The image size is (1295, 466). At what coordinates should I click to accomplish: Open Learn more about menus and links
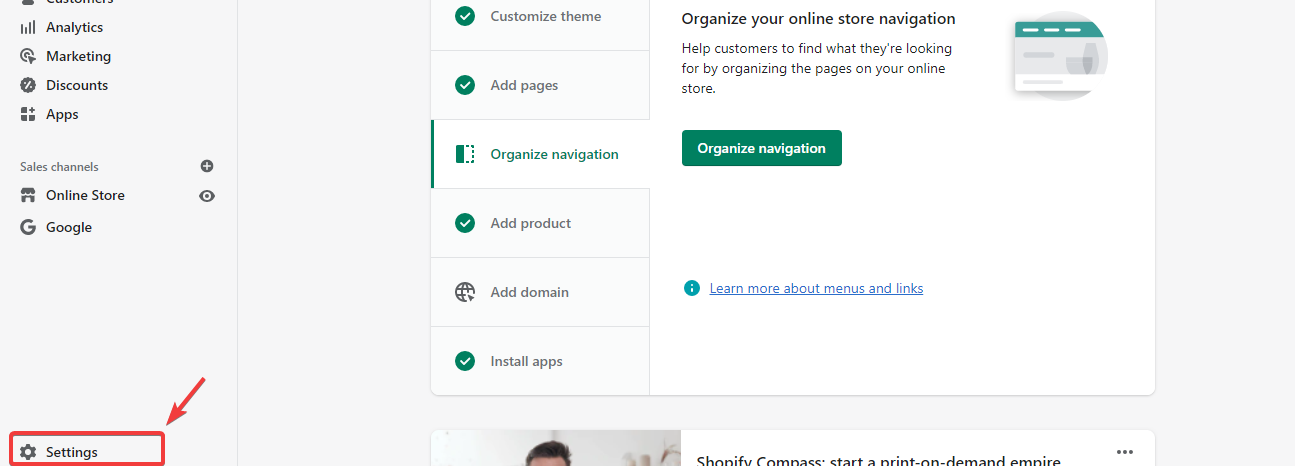pyautogui.click(x=816, y=288)
